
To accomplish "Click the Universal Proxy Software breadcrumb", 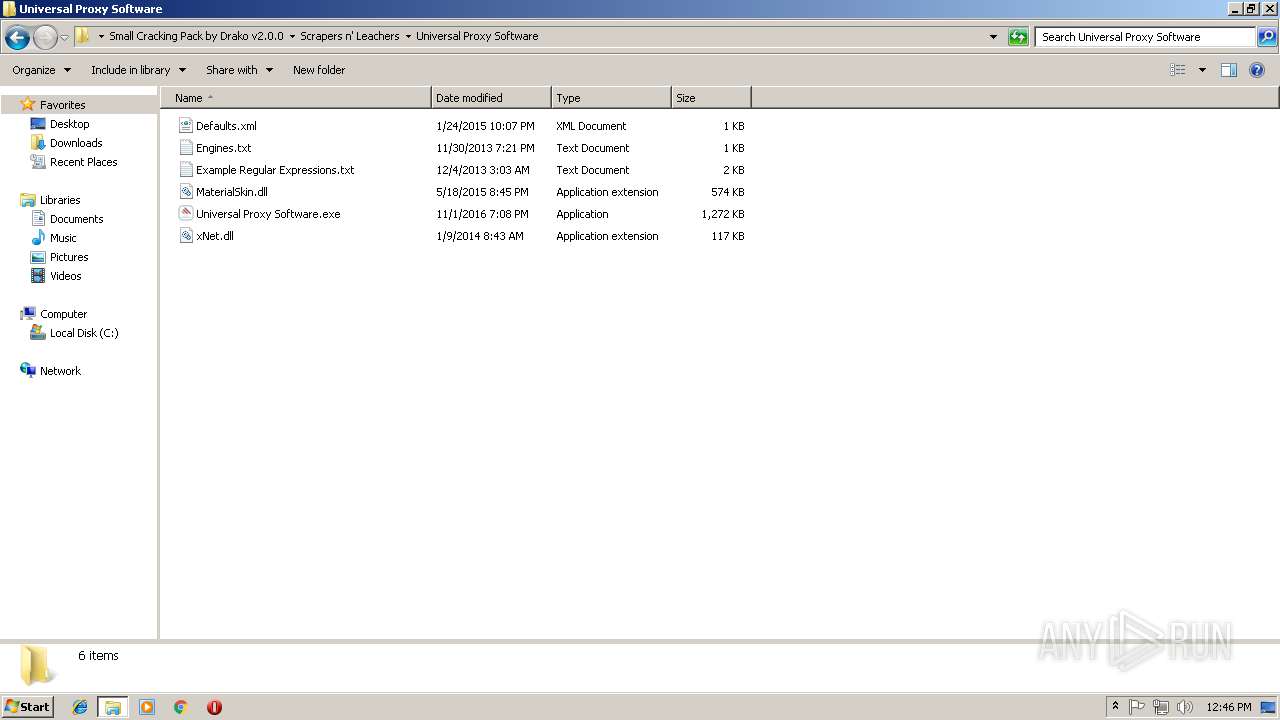I will click(477, 36).
